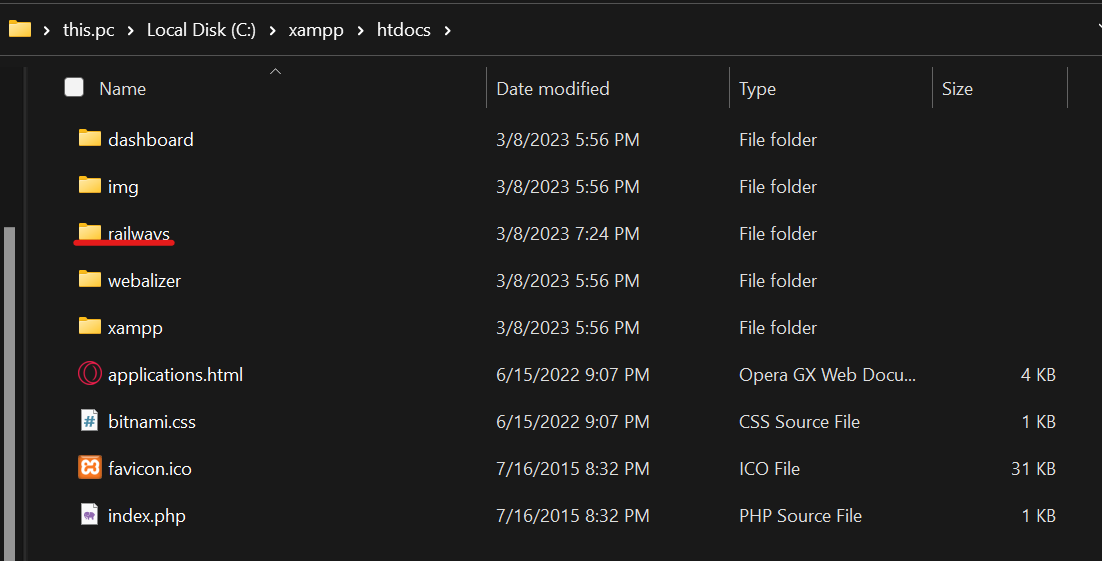The width and height of the screenshot is (1102, 561).
Task: Select the railways folder icon
Action: [89, 232]
